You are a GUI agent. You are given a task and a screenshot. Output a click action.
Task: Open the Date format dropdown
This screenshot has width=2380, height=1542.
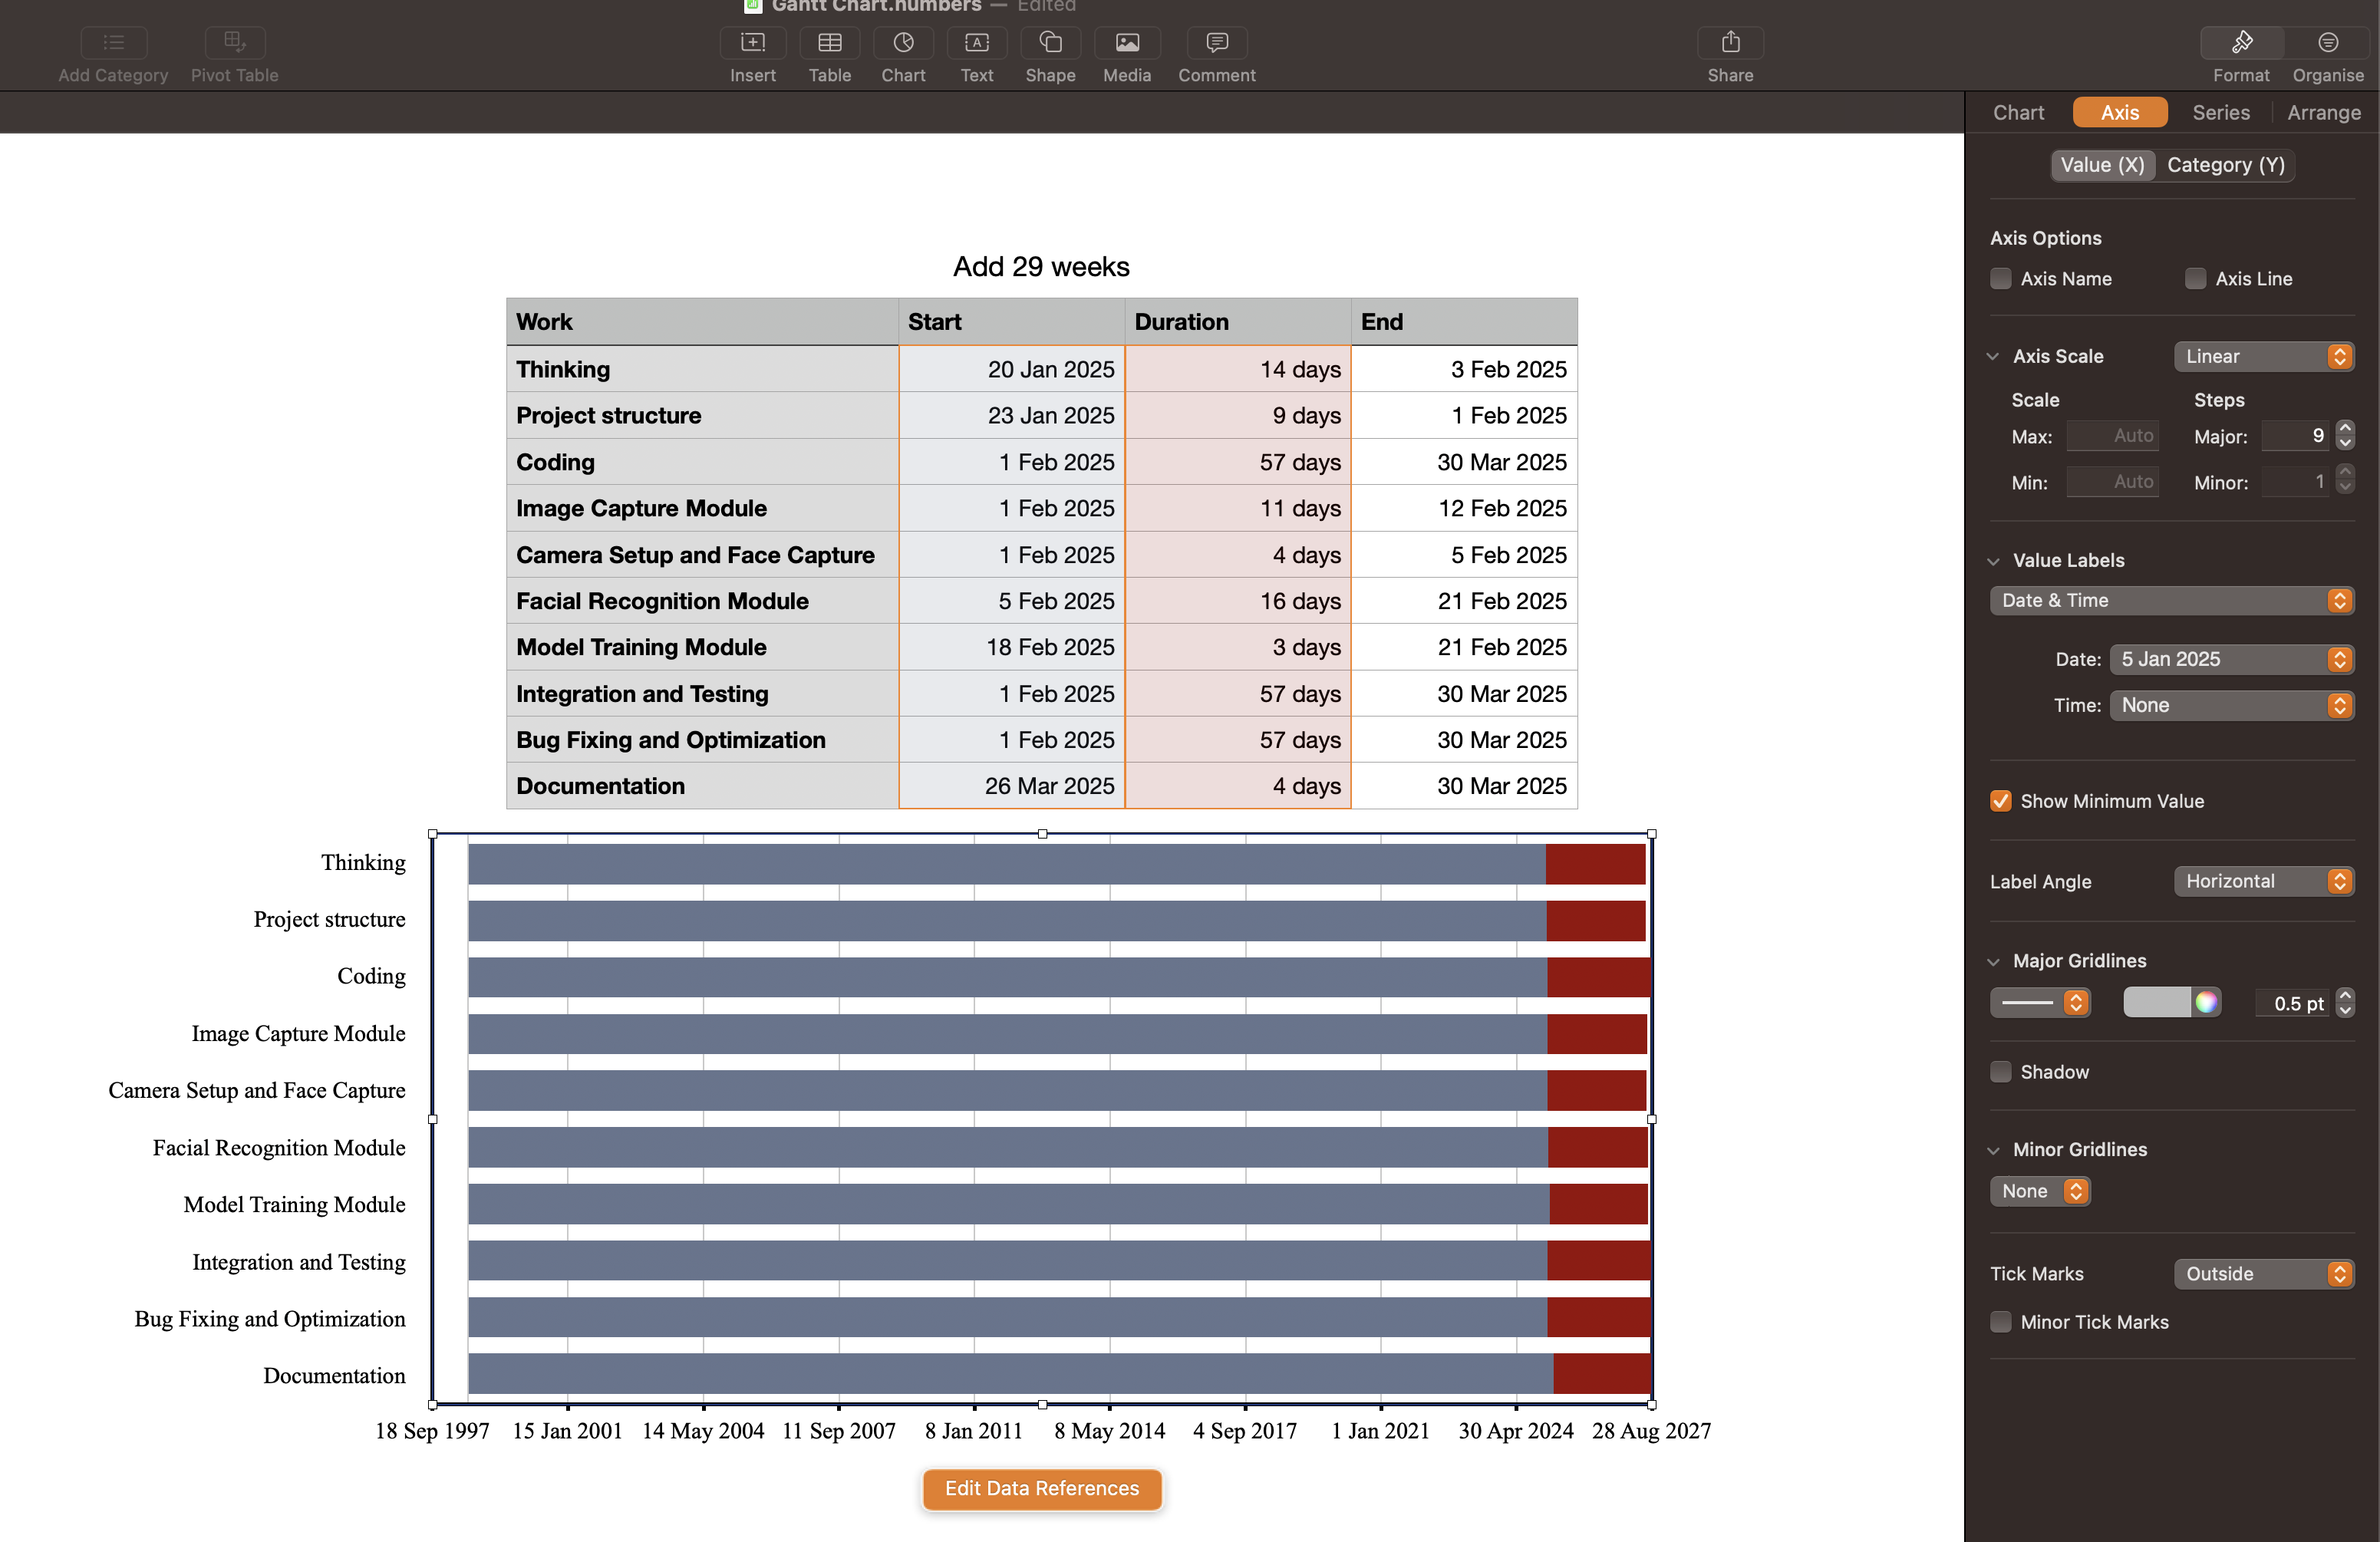coord(2231,659)
